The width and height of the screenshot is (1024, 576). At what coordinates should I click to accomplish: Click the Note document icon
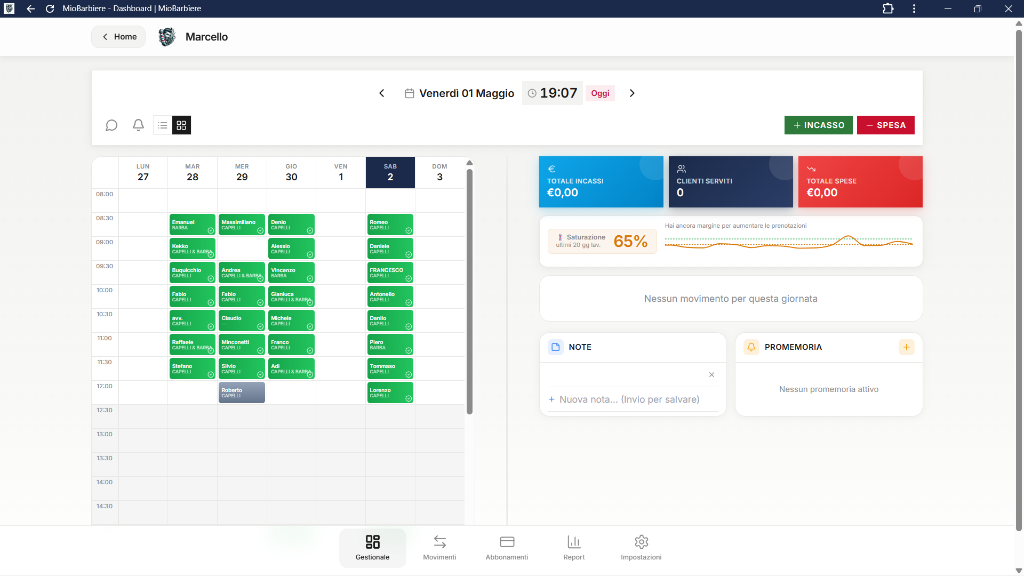click(x=556, y=347)
